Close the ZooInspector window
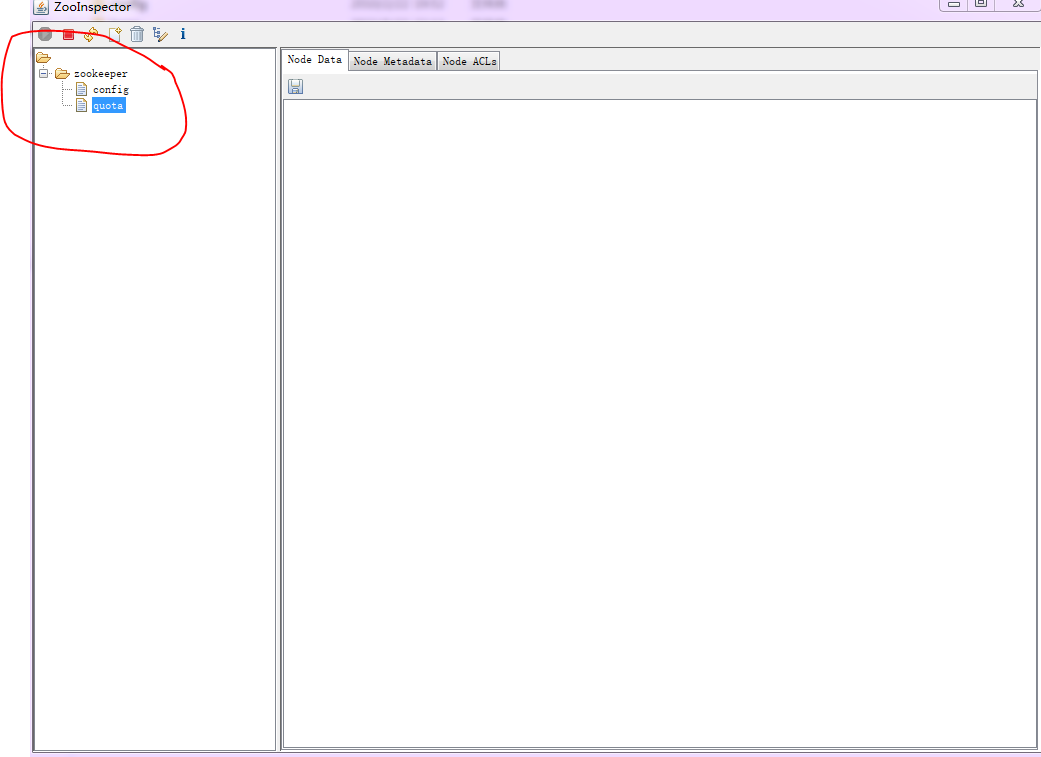 coord(1018,4)
